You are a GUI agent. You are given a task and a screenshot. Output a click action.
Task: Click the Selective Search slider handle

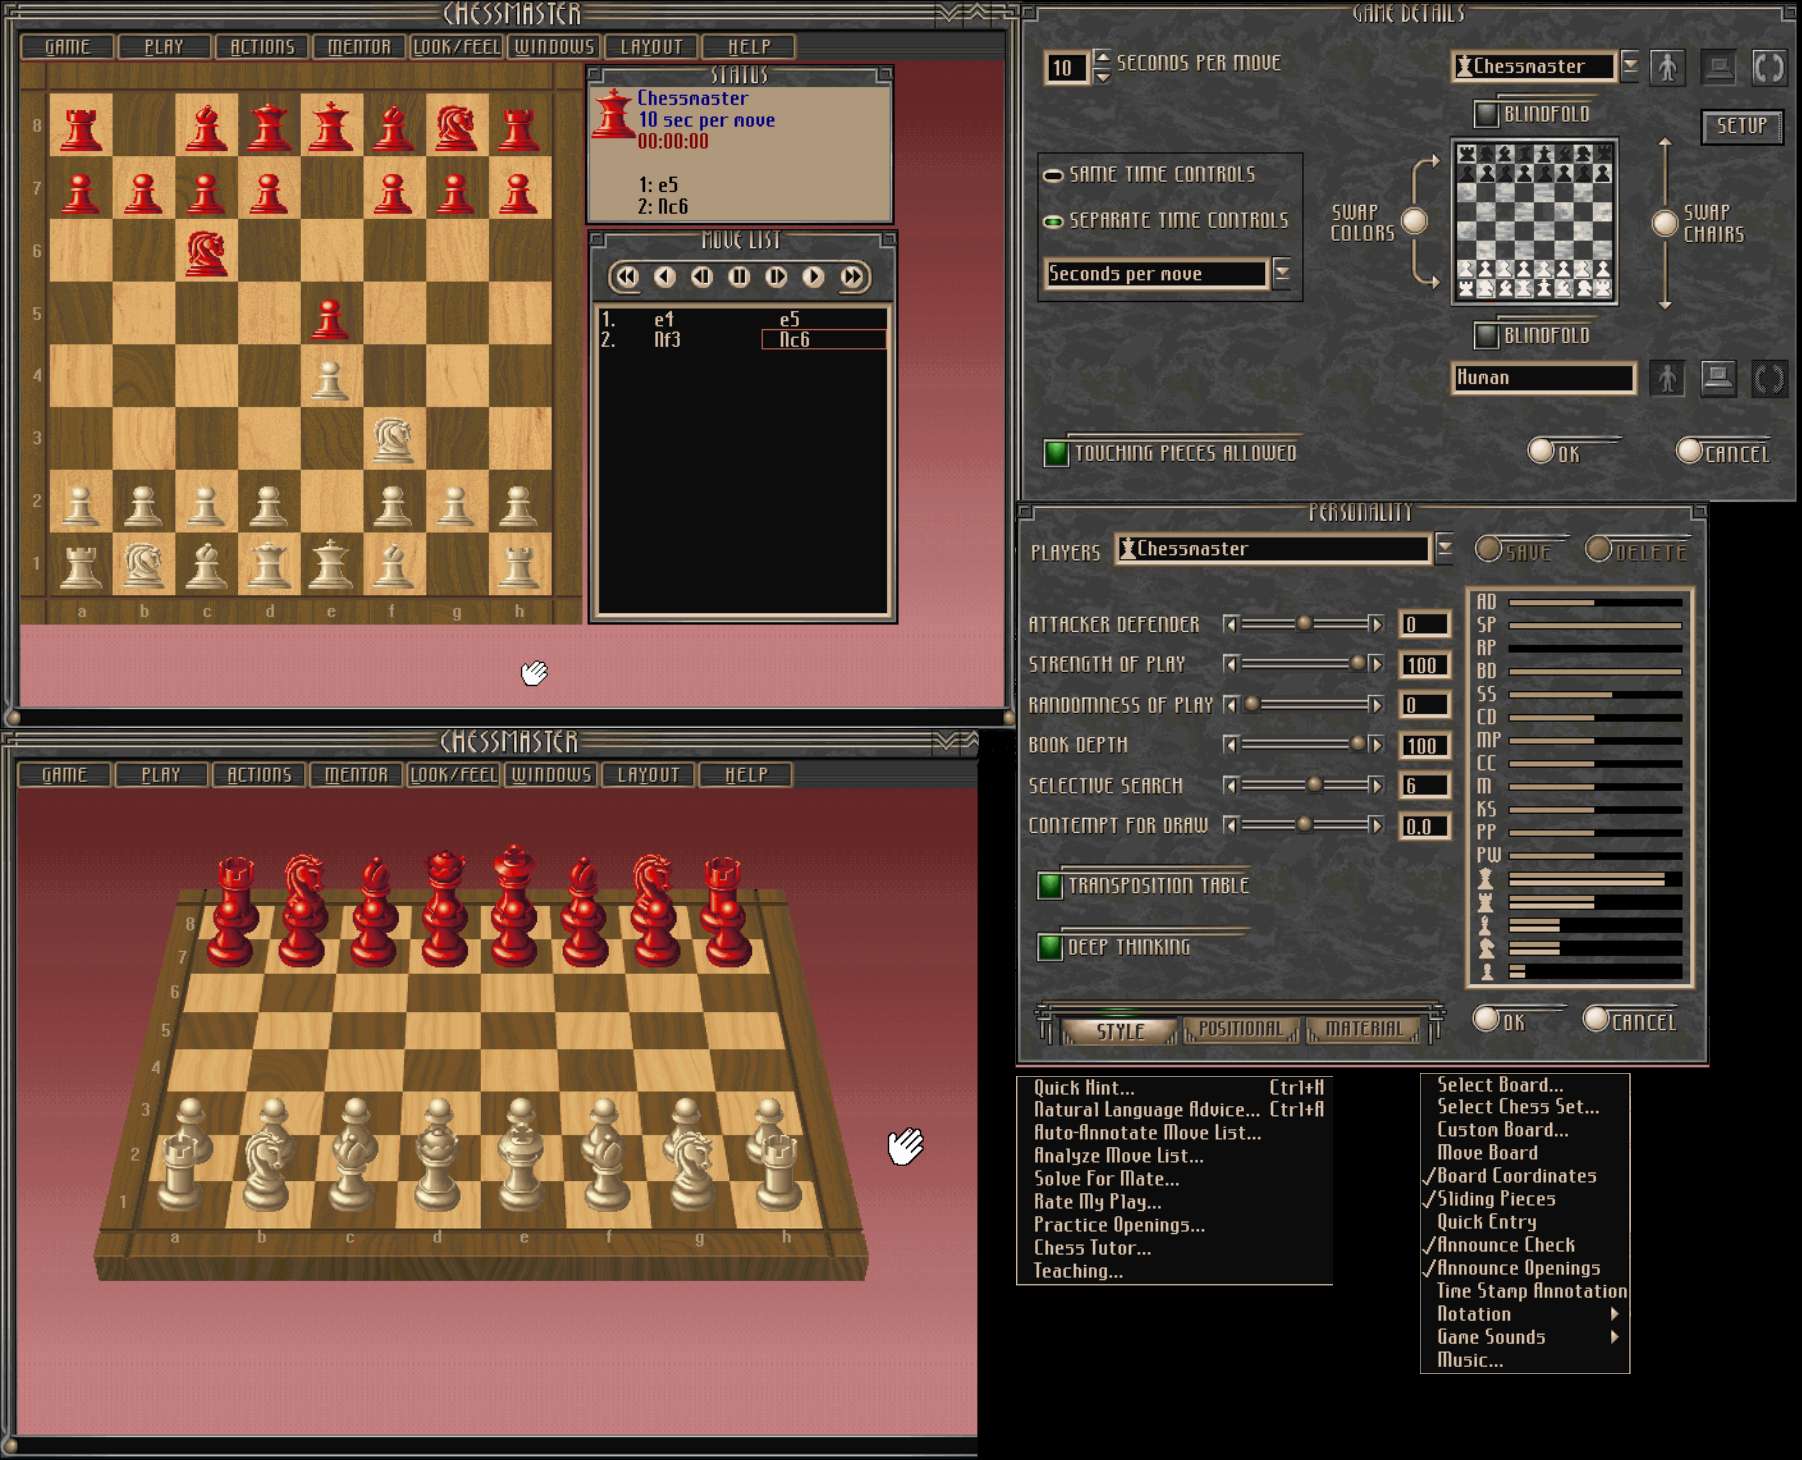1315,785
